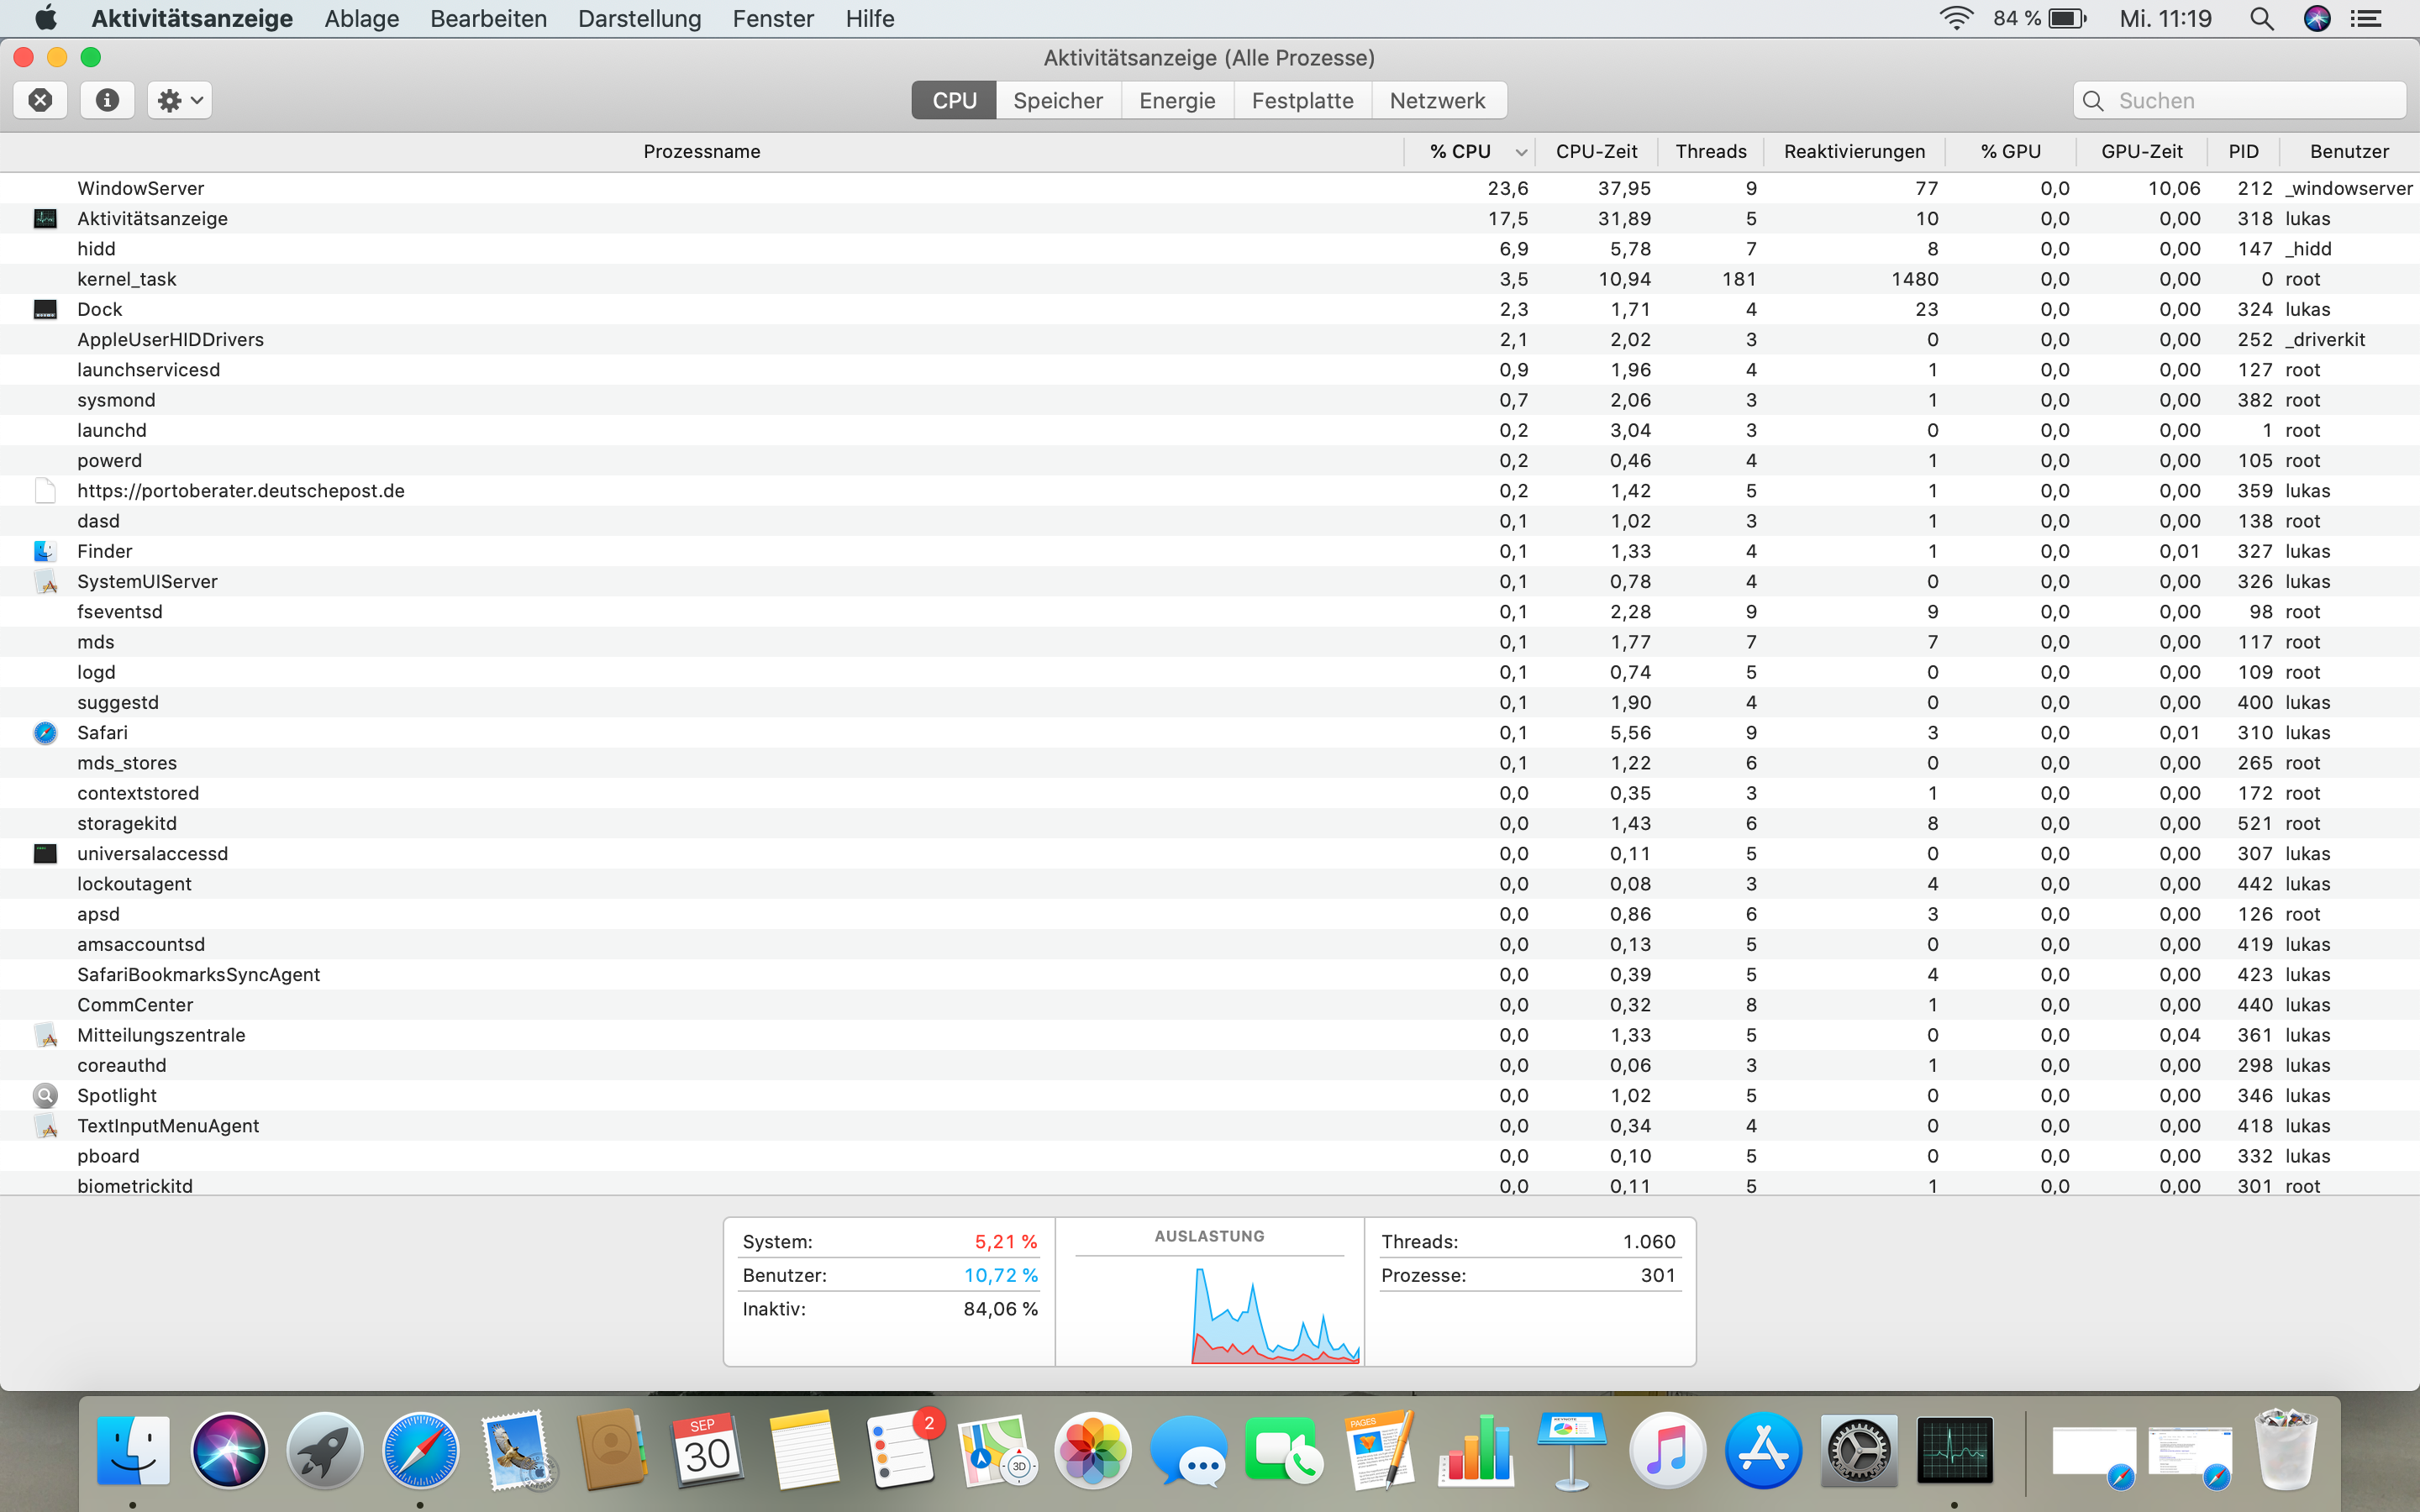Sort by the Prozessname column header
Viewport: 2420px width, 1512px height.
(701, 151)
